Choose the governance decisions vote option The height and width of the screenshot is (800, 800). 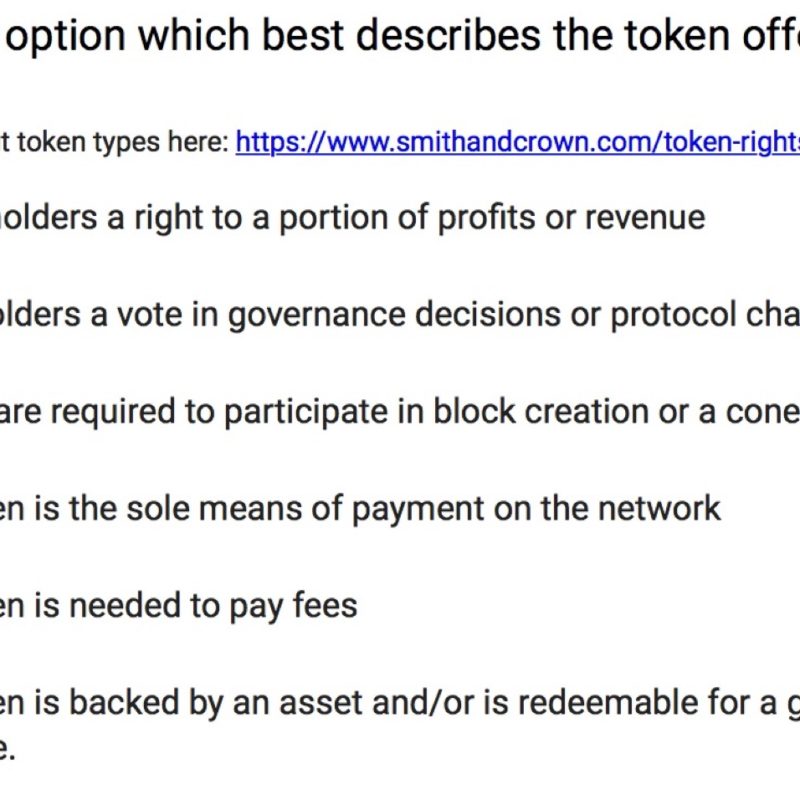(x=400, y=315)
